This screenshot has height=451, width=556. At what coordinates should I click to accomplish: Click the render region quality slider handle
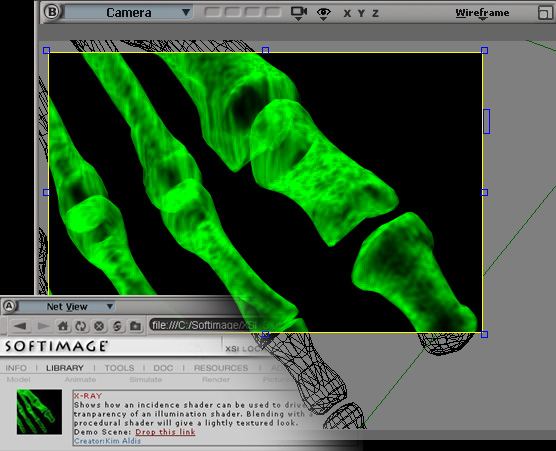pyautogui.click(x=486, y=122)
